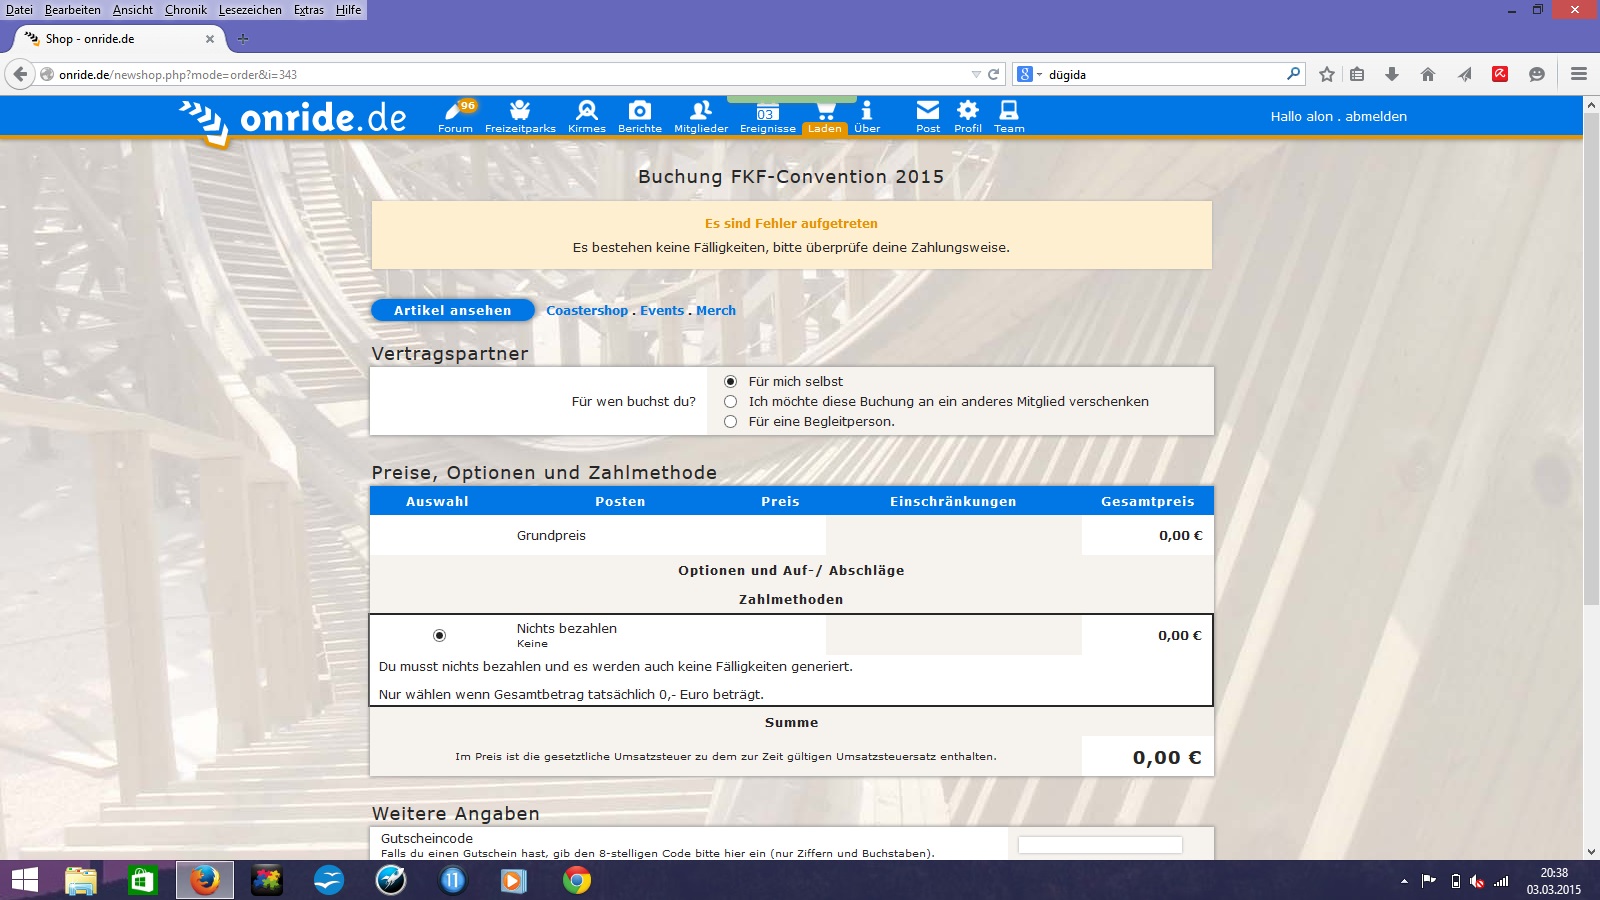Open the Chronik menu
Viewport: 1600px width, 900px height.
[x=186, y=10]
